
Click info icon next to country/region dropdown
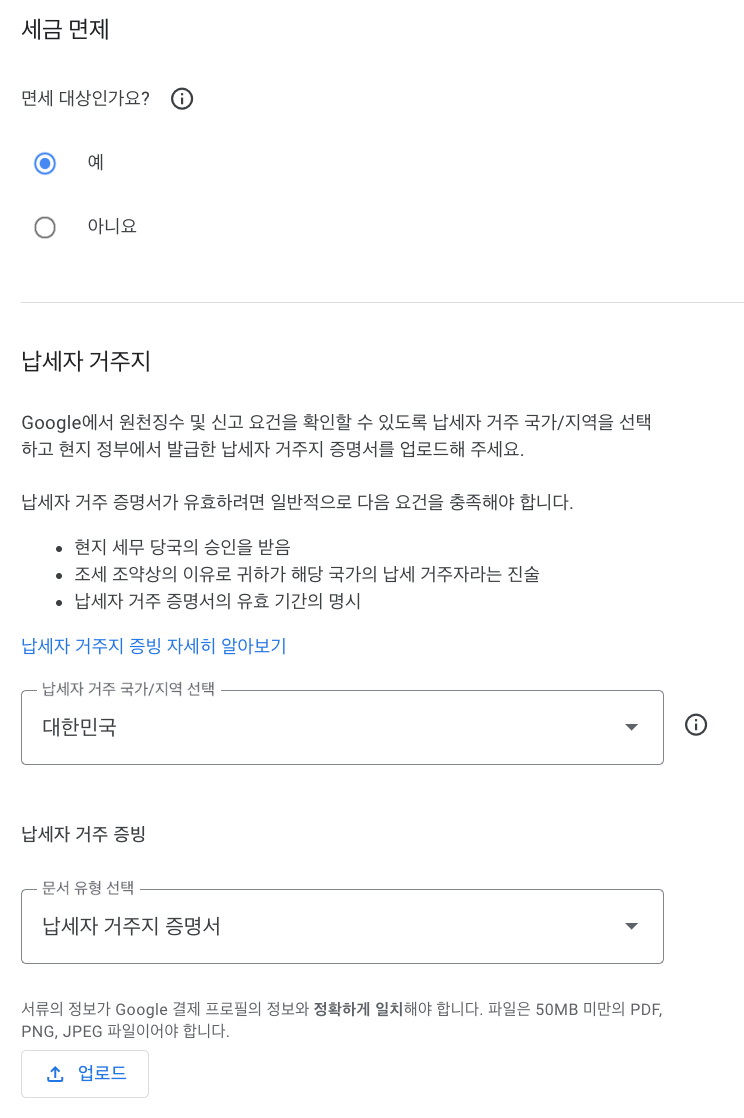click(x=695, y=724)
